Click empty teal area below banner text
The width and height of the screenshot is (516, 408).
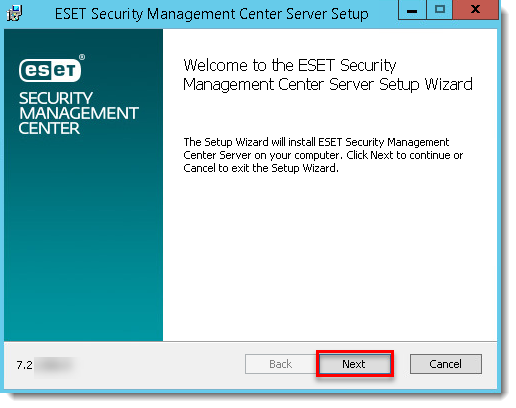point(83,240)
